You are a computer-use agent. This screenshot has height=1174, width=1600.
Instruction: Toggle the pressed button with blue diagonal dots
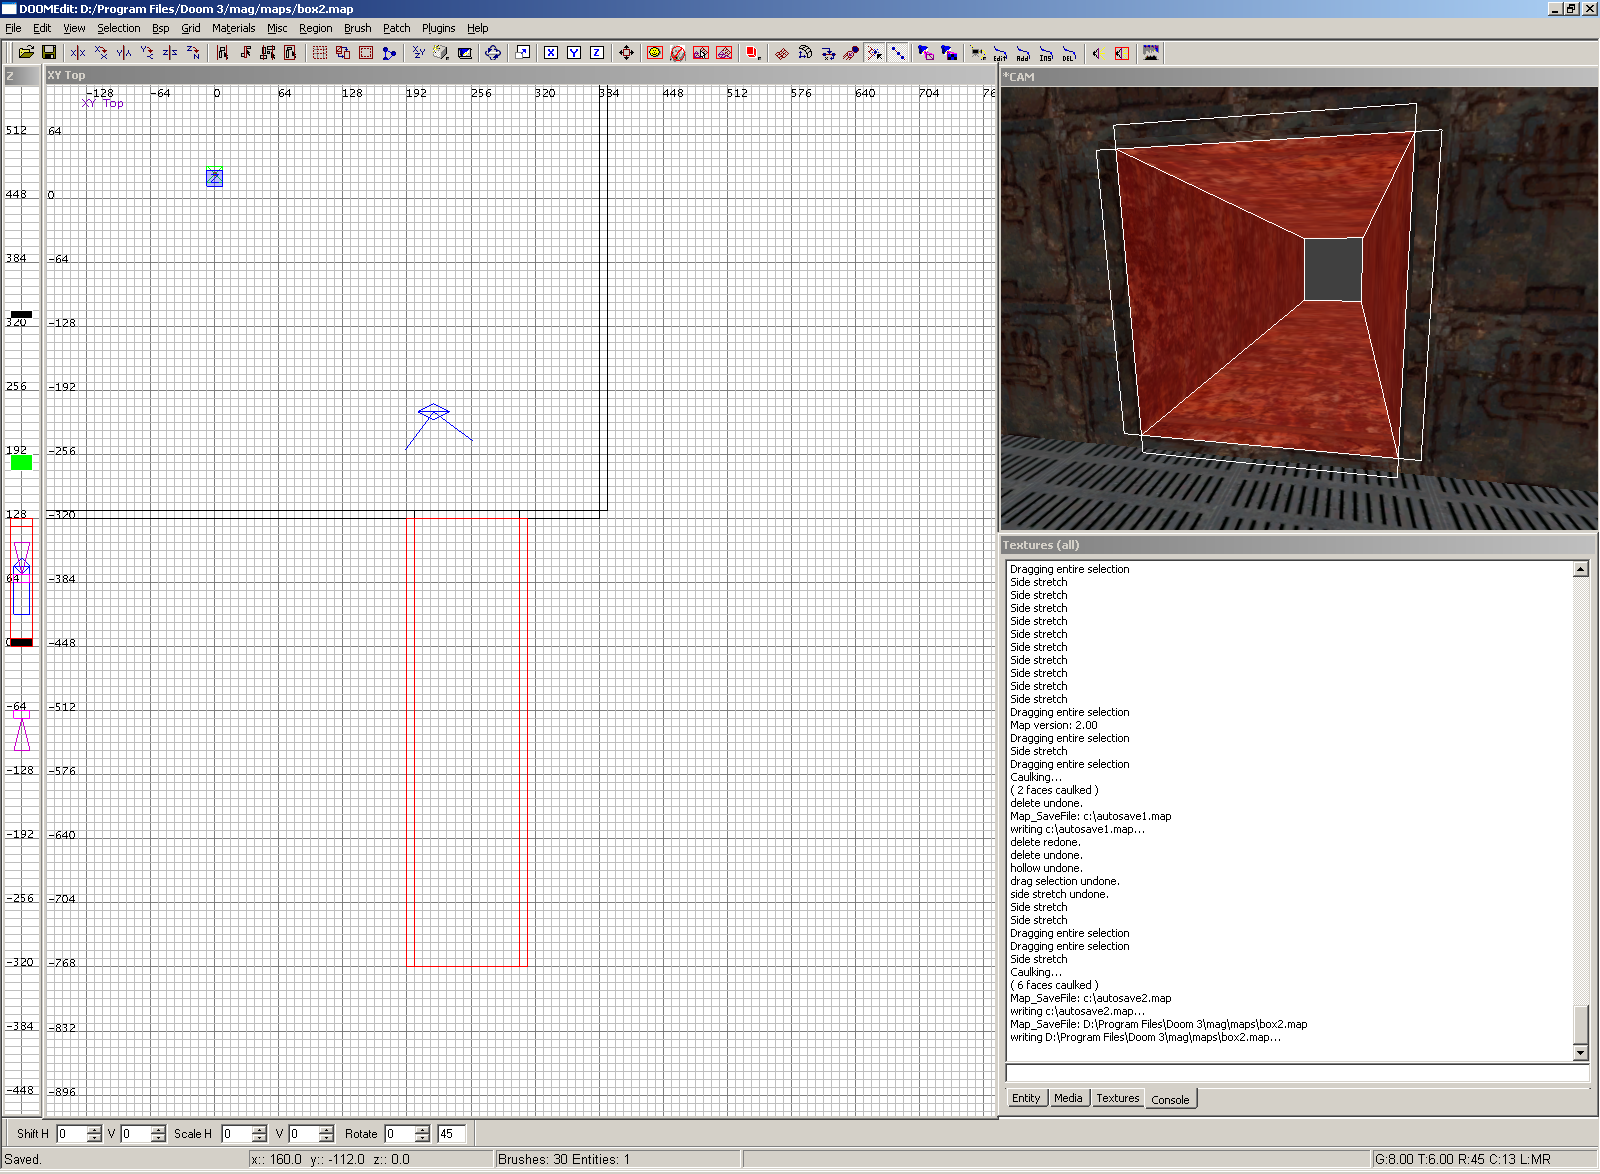(898, 53)
